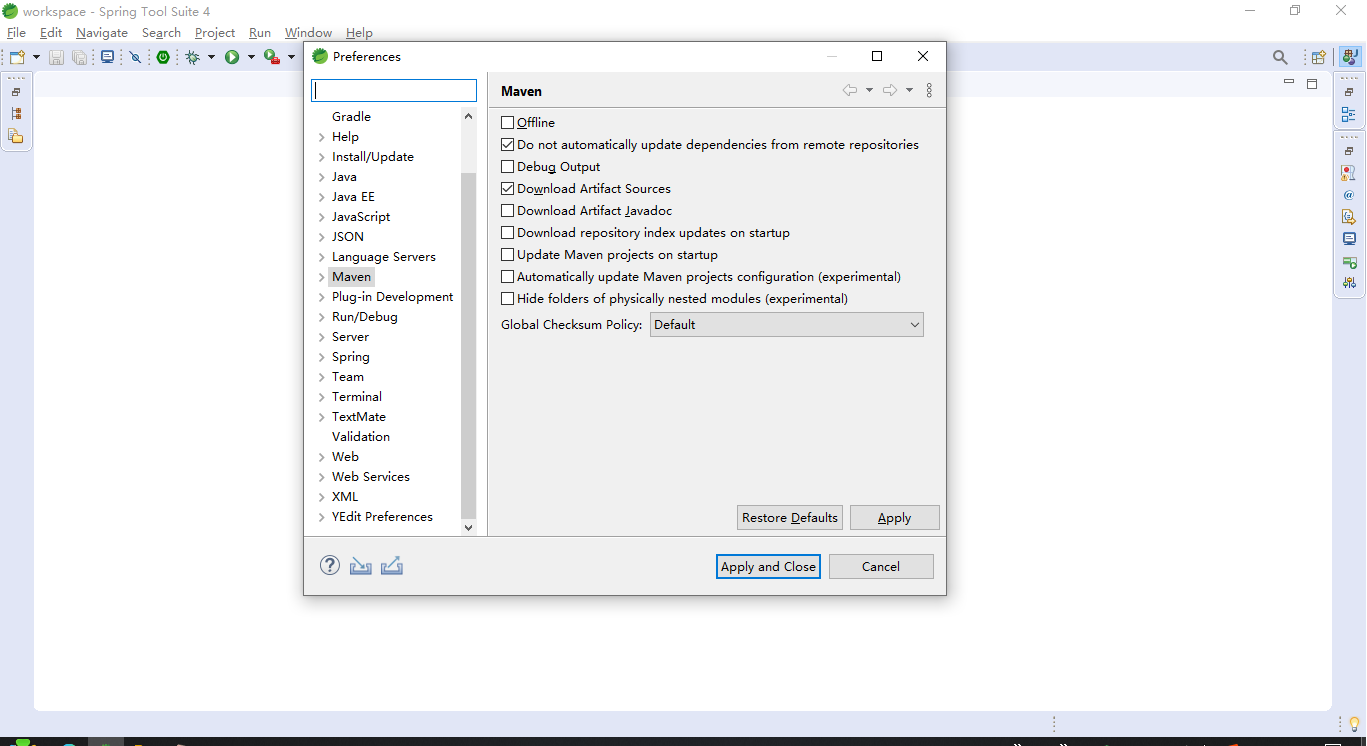Launch the Spring Boot Dashboard icon
The image size is (1367, 746).
(163, 57)
